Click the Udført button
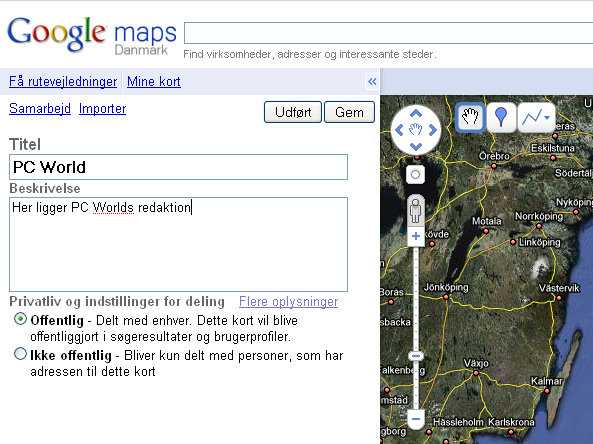 (x=293, y=112)
